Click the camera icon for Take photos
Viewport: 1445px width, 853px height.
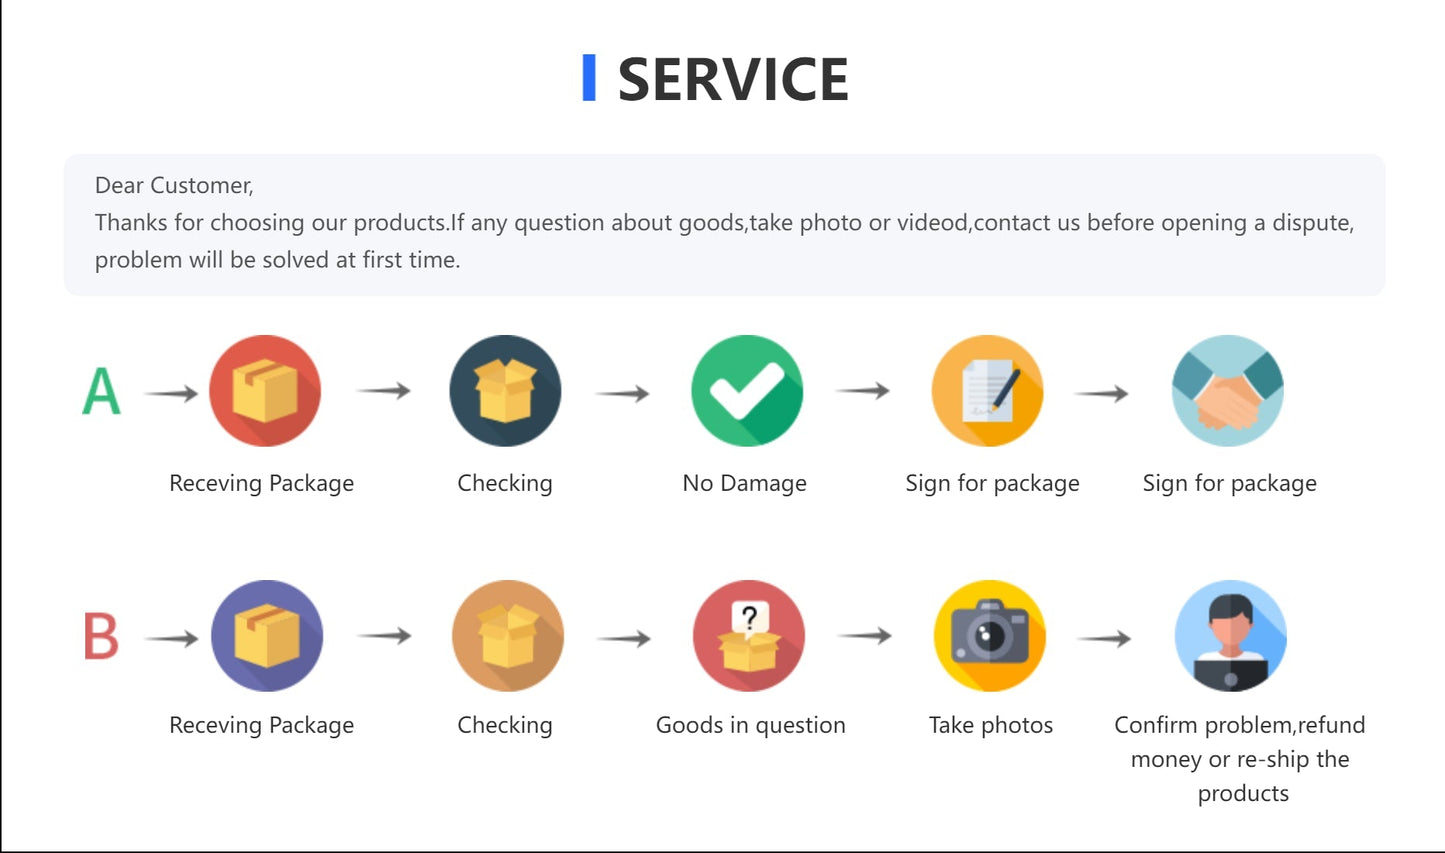click(x=989, y=636)
